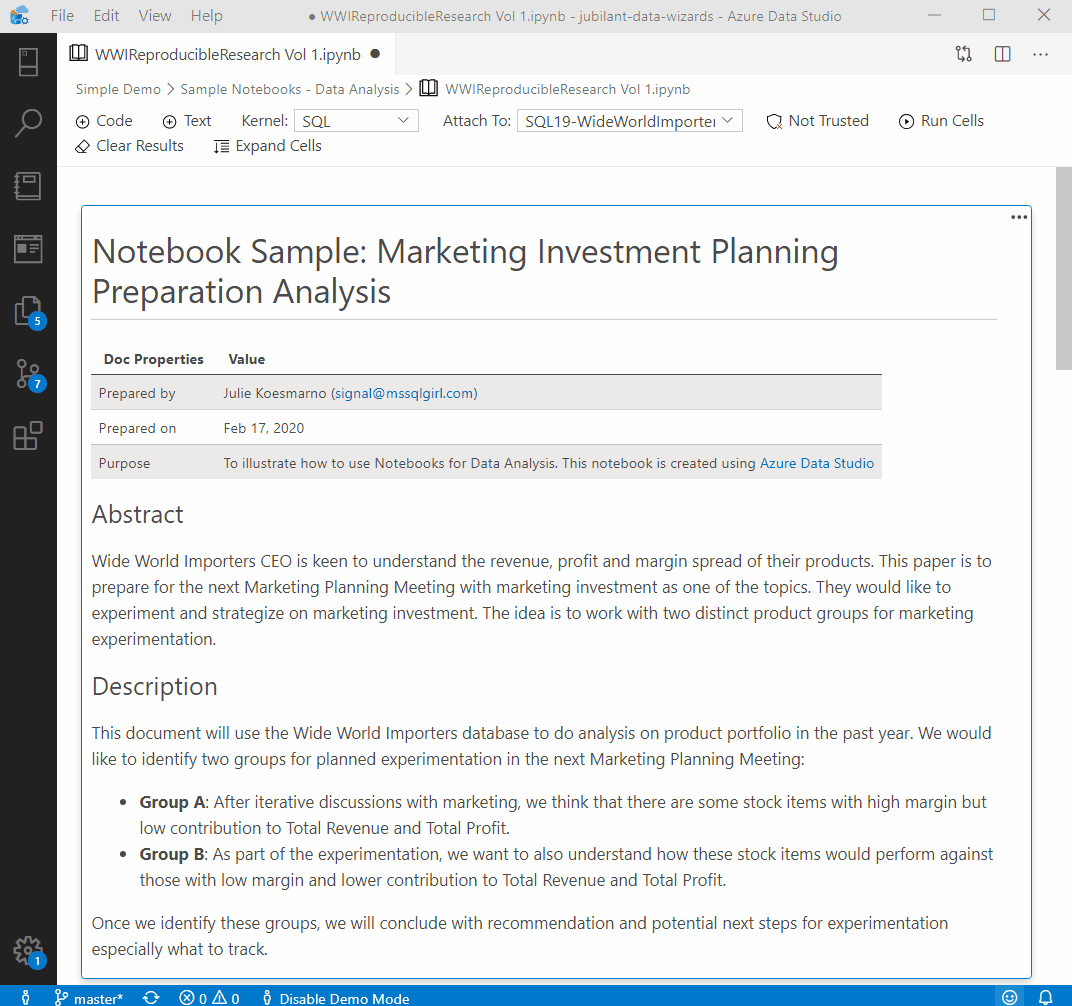The width and height of the screenshot is (1072, 1006).
Task: Open the Help menu
Action: 206,16
